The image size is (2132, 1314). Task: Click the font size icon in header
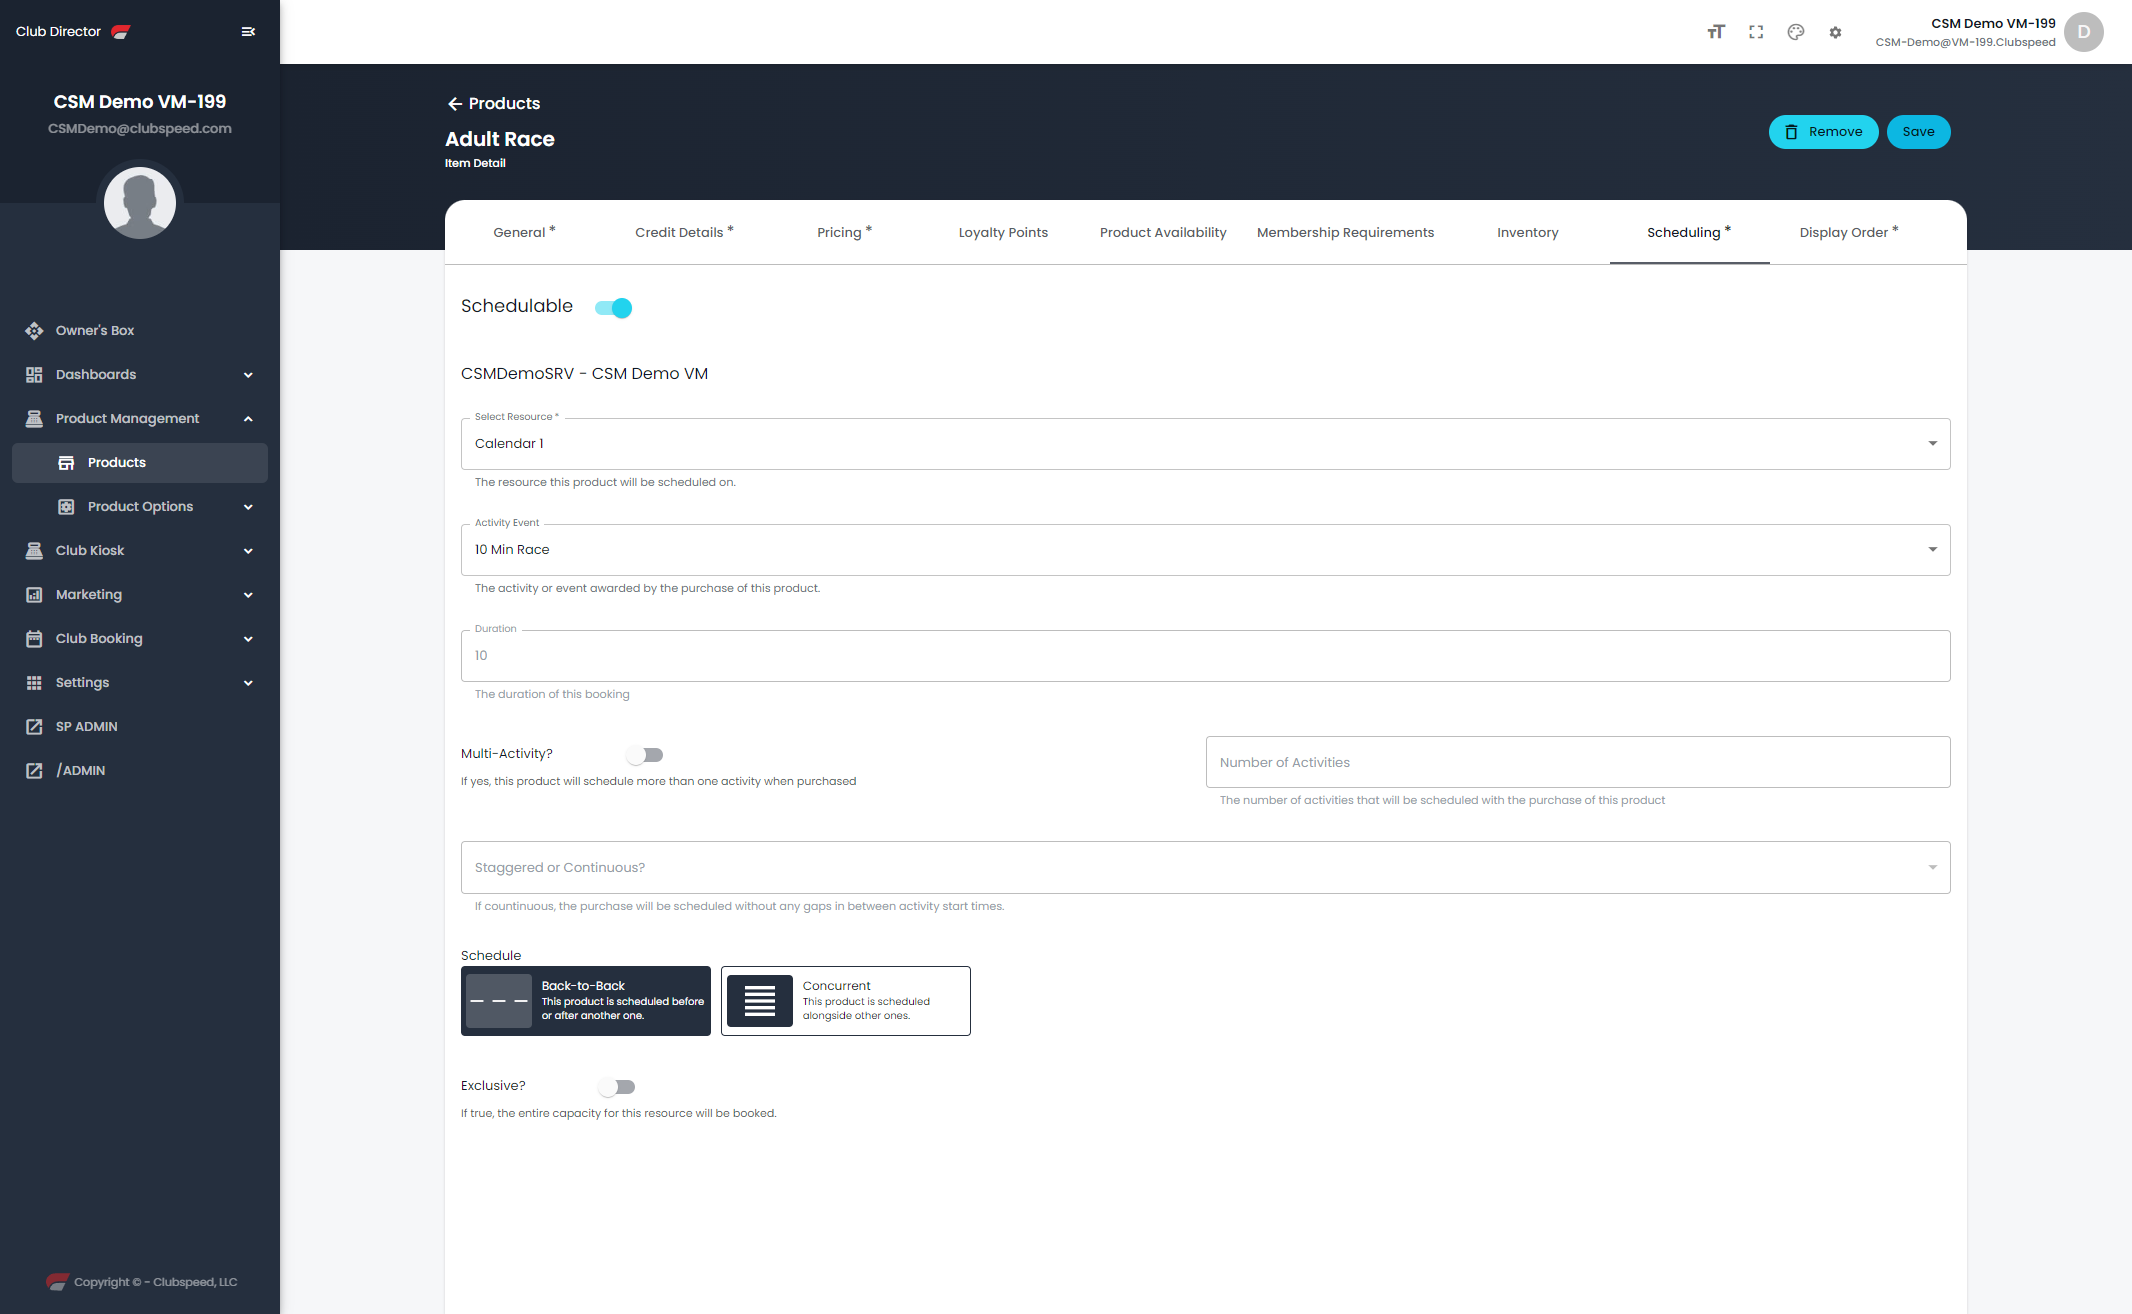point(1716,32)
